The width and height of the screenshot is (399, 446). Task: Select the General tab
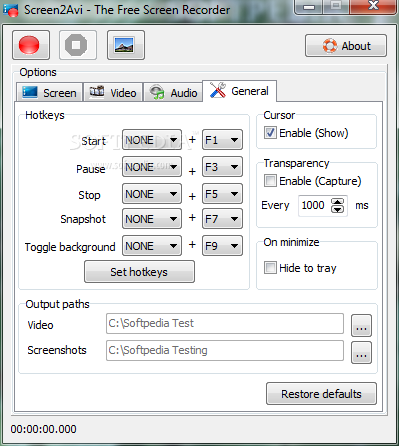239,91
